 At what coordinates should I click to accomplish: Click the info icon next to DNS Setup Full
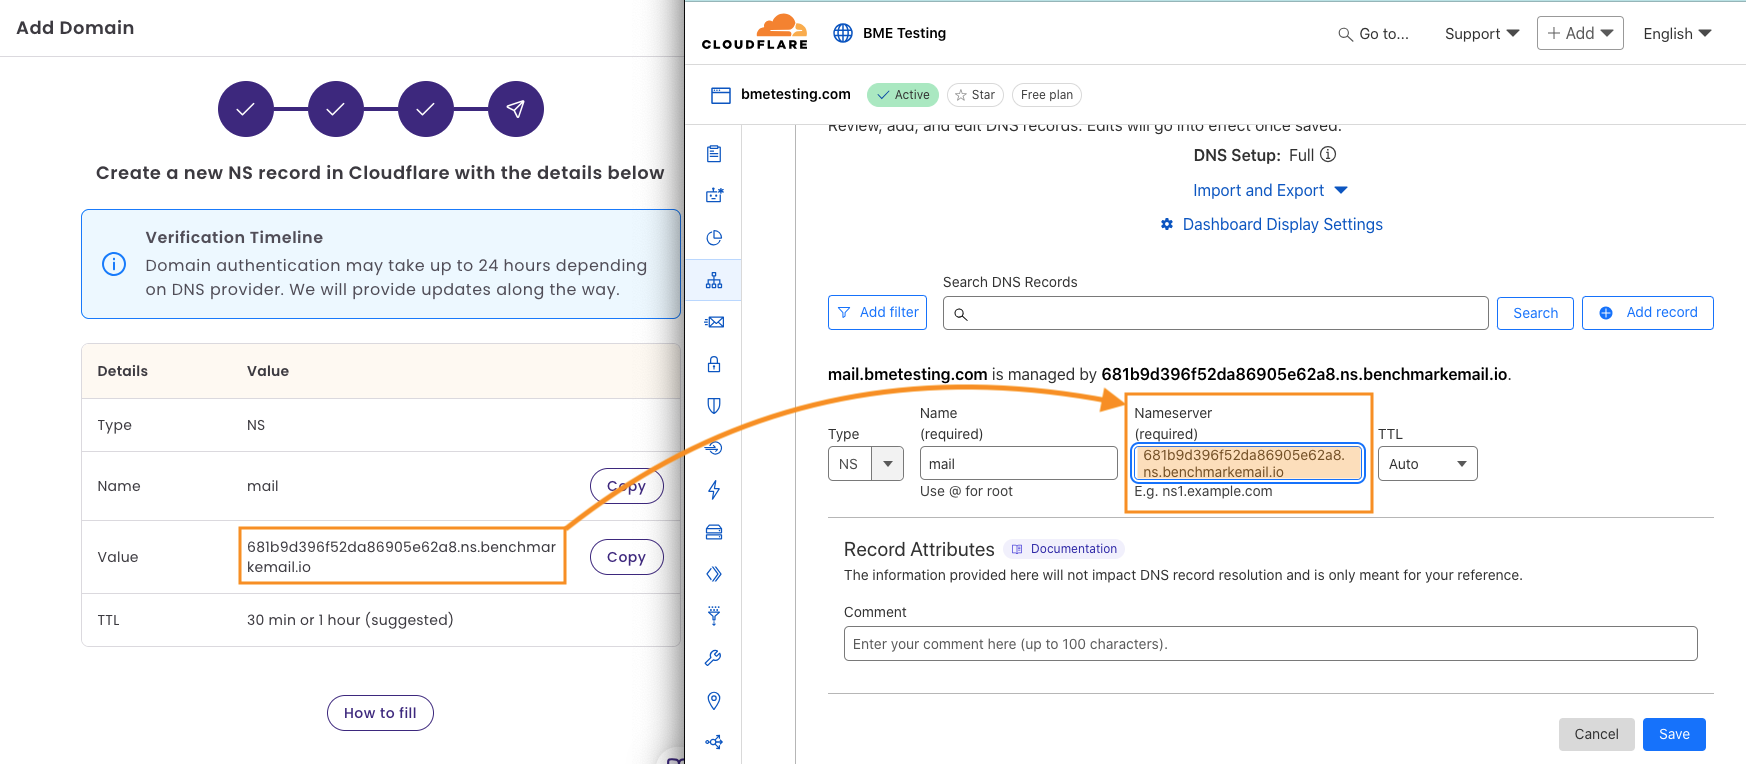click(x=1328, y=154)
